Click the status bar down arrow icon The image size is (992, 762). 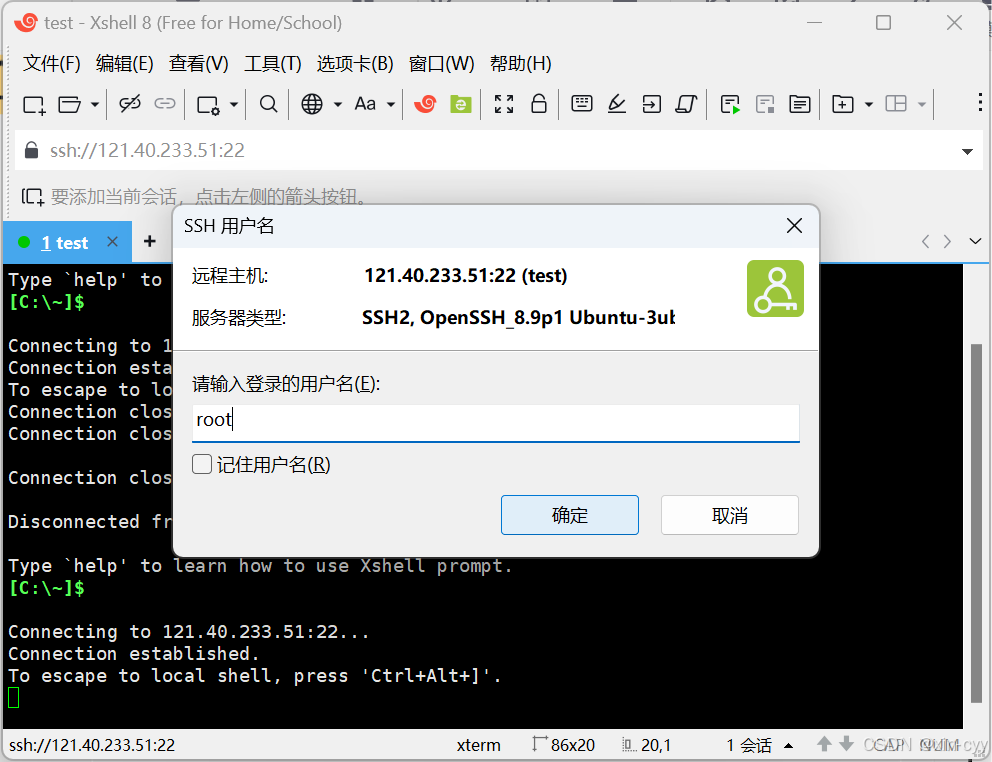pyautogui.click(x=846, y=744)
